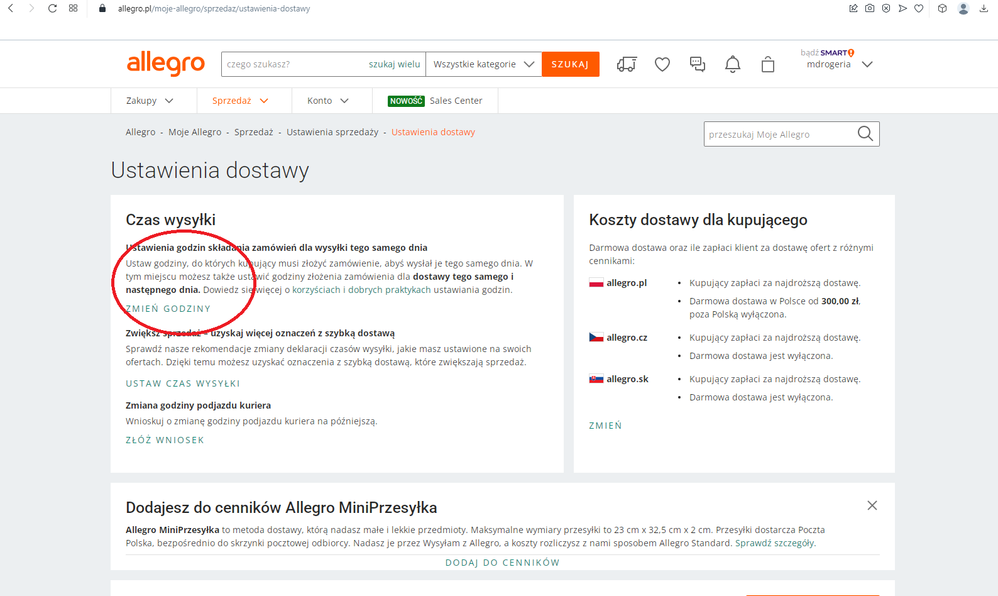998x596 pixels.
Task: Click the Ustawienia dostawy page title
Action: 210,171
